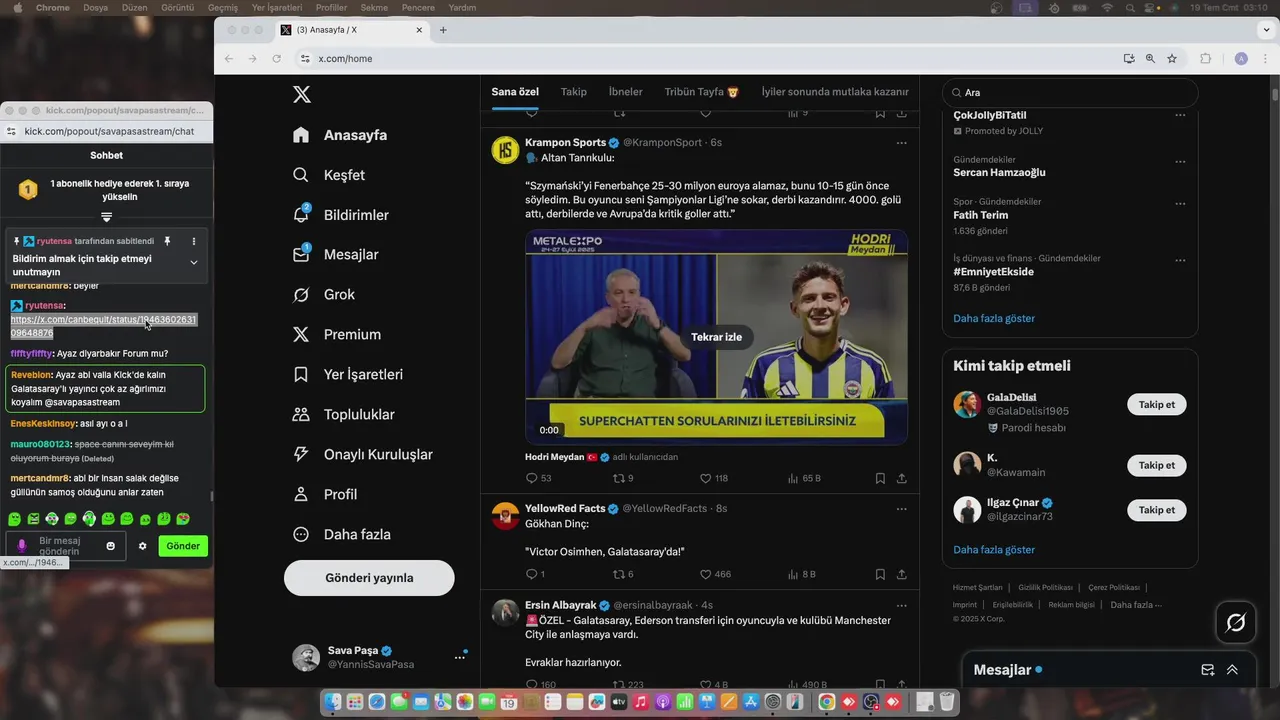Repost the Krampon Sports post
The width and height of the screenshot is (1280, 720).
click(623, 478)
